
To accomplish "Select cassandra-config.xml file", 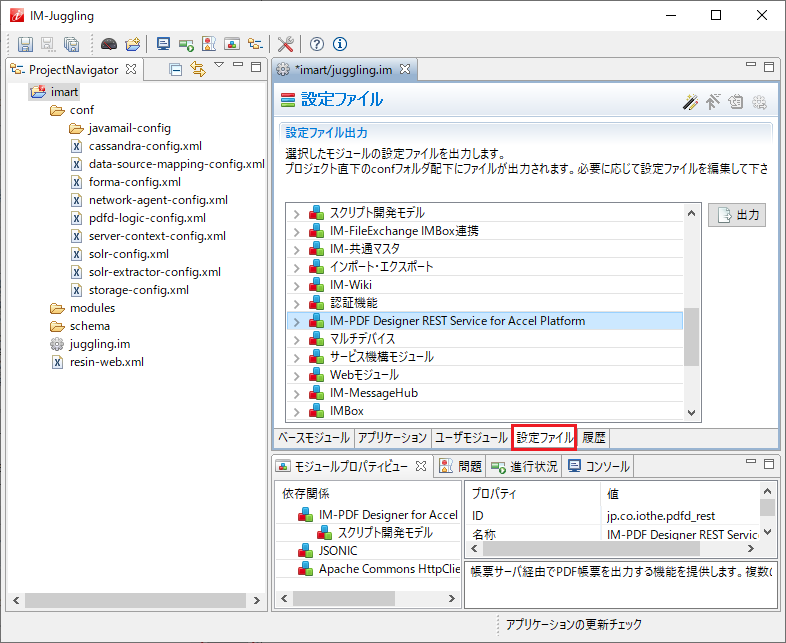I will tap(136, 146).
